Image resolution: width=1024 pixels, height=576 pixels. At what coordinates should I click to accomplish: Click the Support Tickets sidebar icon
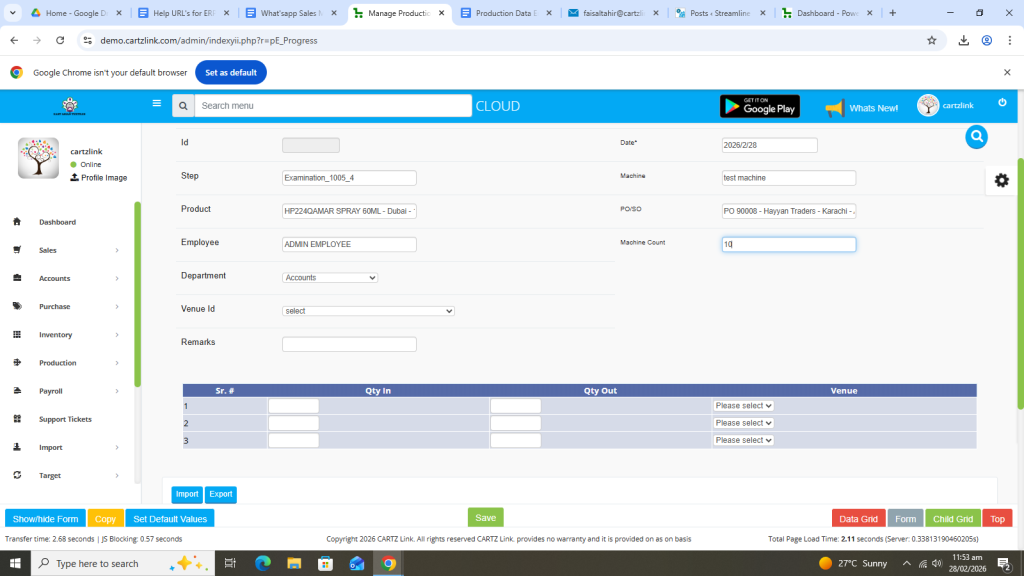[x=18, y=419]
